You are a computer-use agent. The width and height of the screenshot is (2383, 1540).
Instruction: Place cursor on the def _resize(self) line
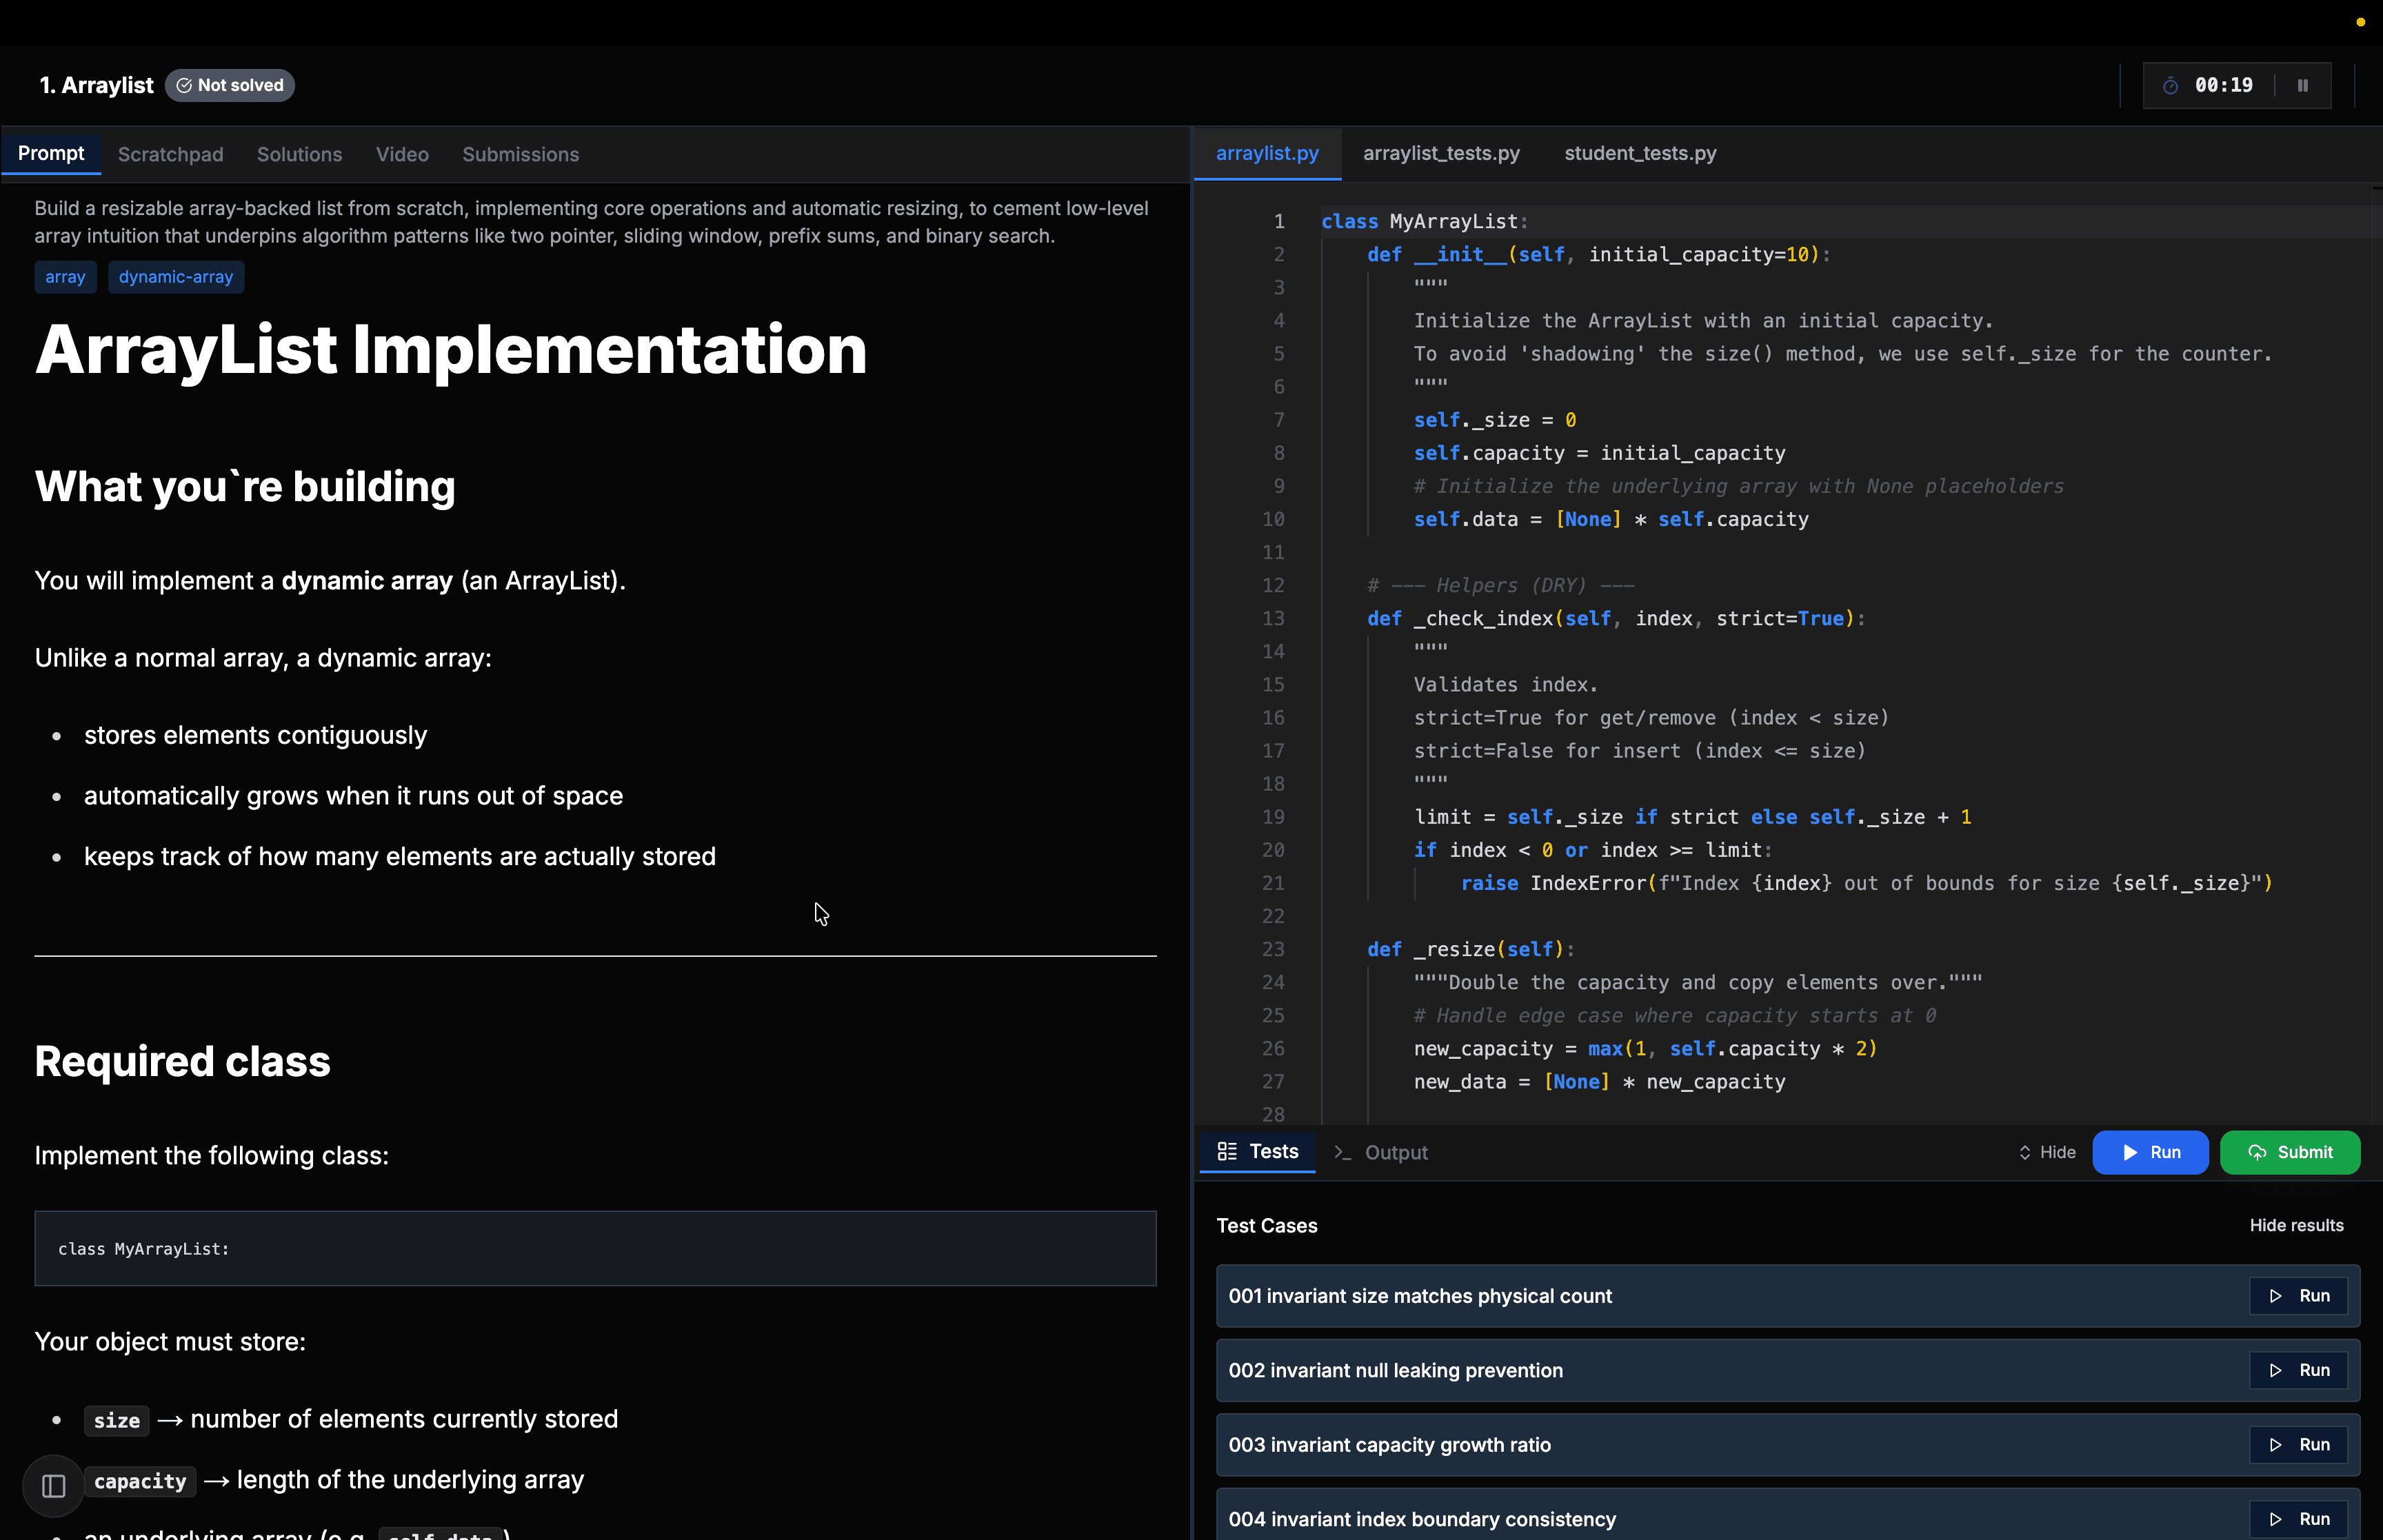pyautogui.click(x=1470, y=950)
